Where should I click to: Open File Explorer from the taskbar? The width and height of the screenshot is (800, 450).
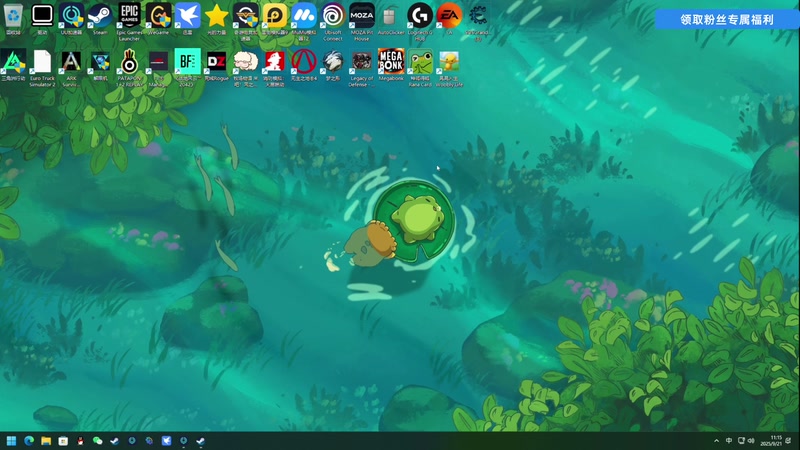[46, 441]
